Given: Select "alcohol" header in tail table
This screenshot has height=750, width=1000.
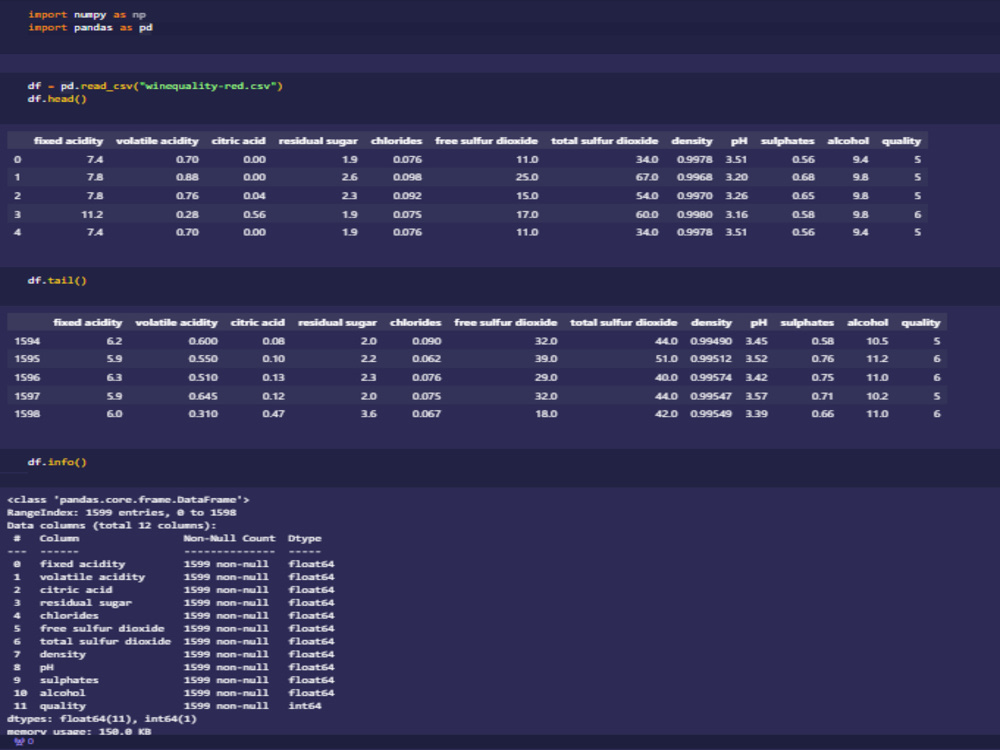Looking at the screenshot, I should point(867,323).
